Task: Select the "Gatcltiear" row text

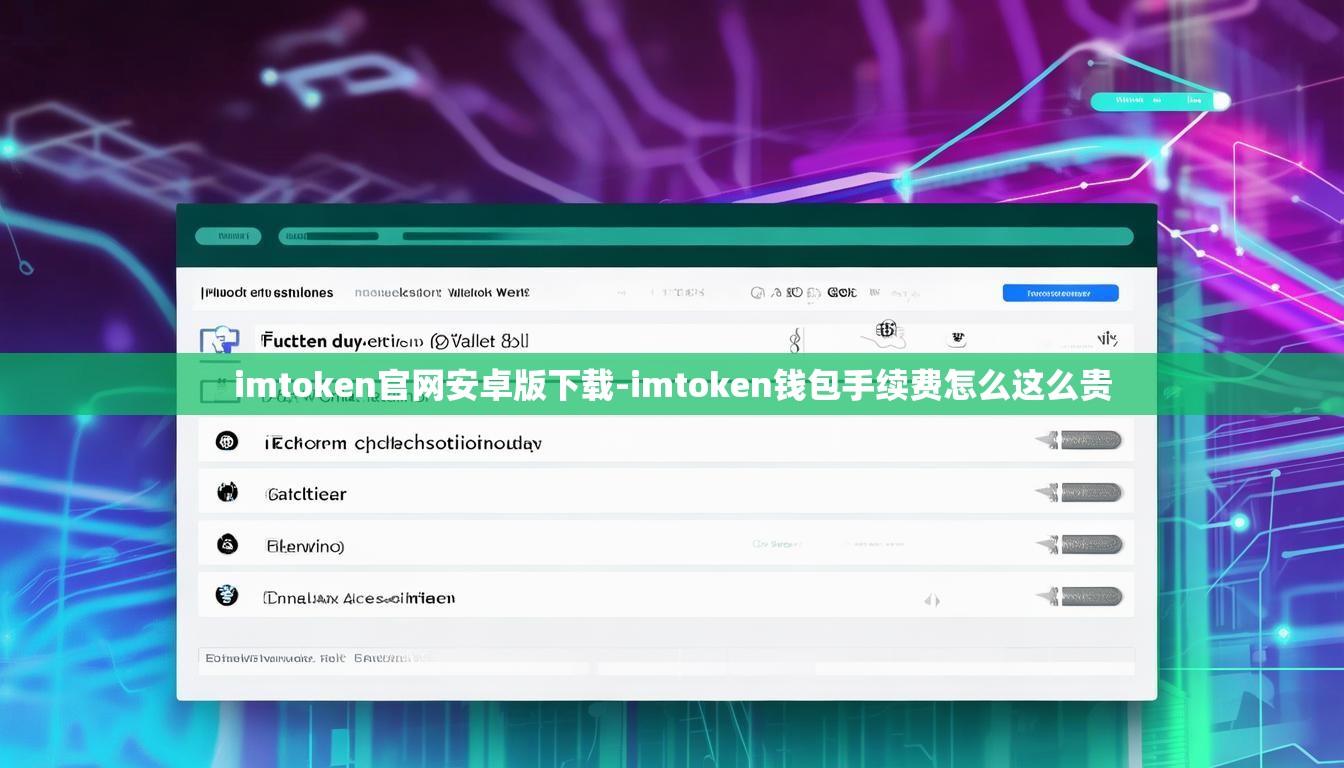Action: click(x=306, y=494)
